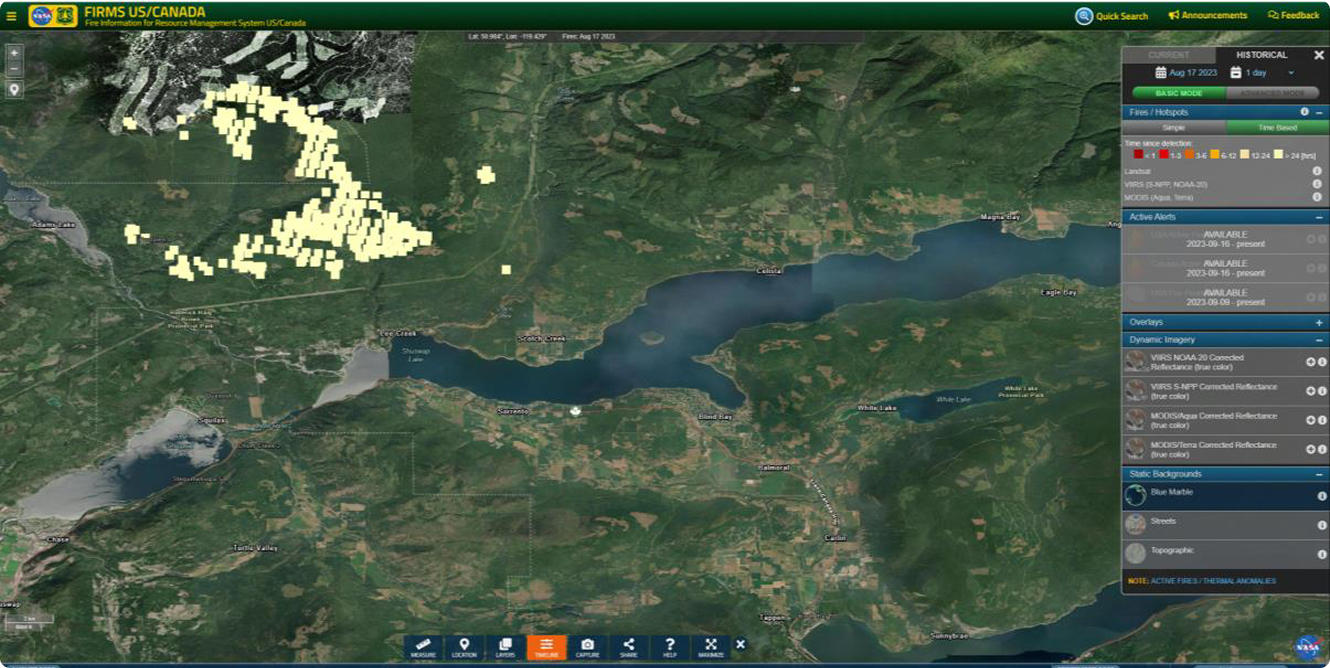Screen dimensions: 1330x668
Task: Open the Layers tool
Action: 505,648
